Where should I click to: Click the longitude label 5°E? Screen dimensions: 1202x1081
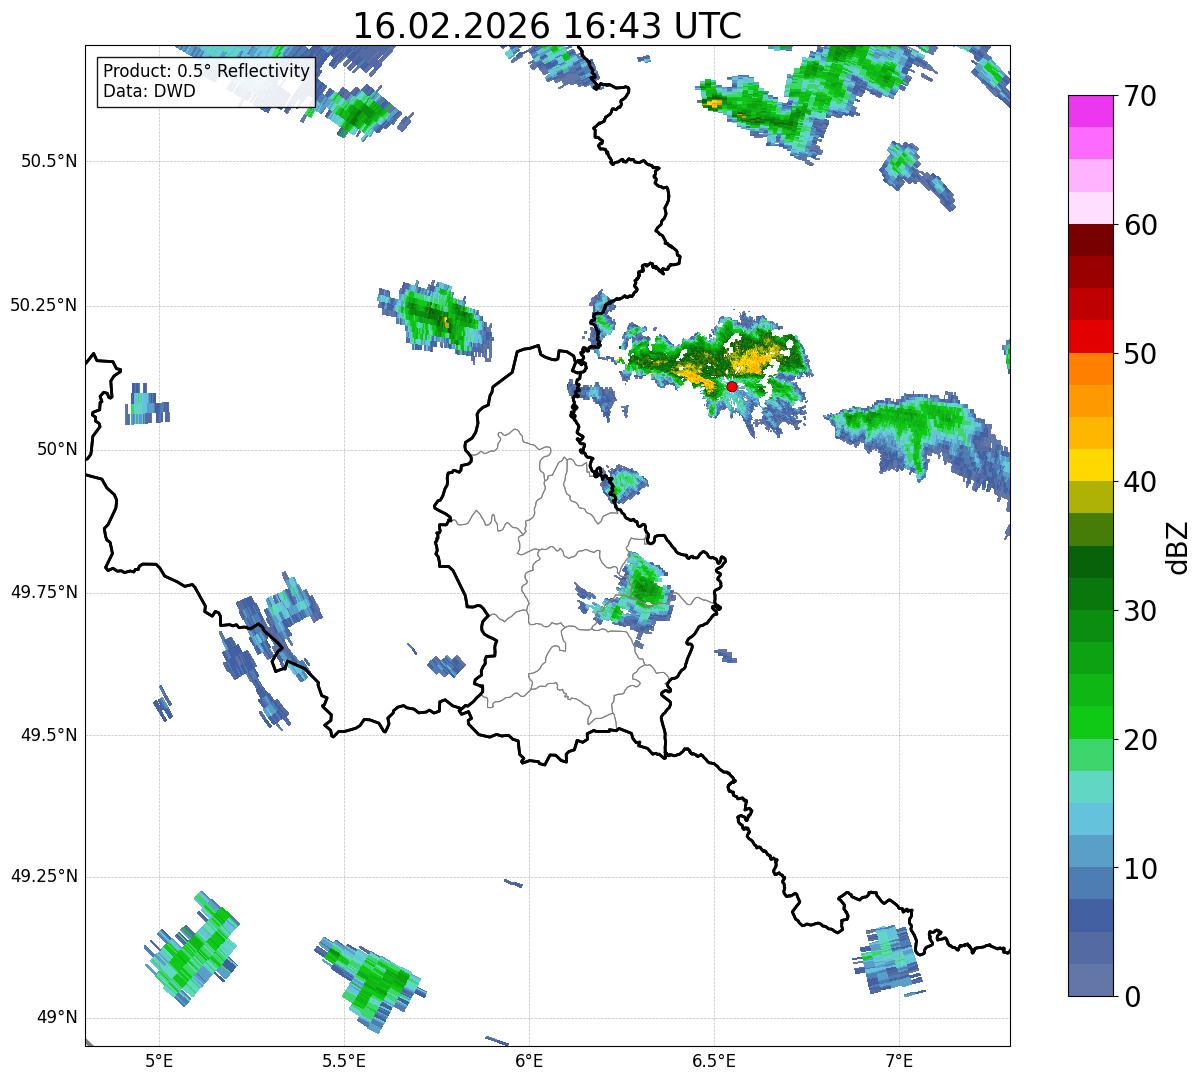click(x=159, y=1060)
